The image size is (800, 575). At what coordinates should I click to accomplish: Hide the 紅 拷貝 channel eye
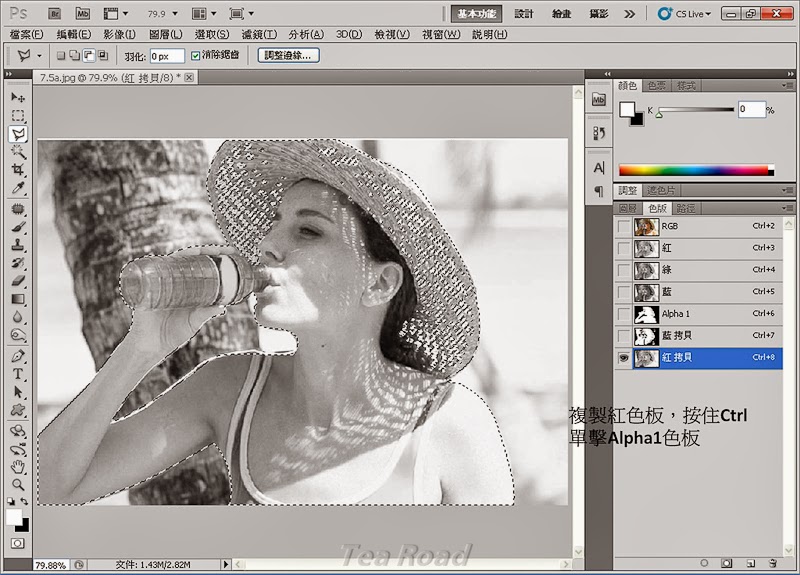(x=625, y=357)
